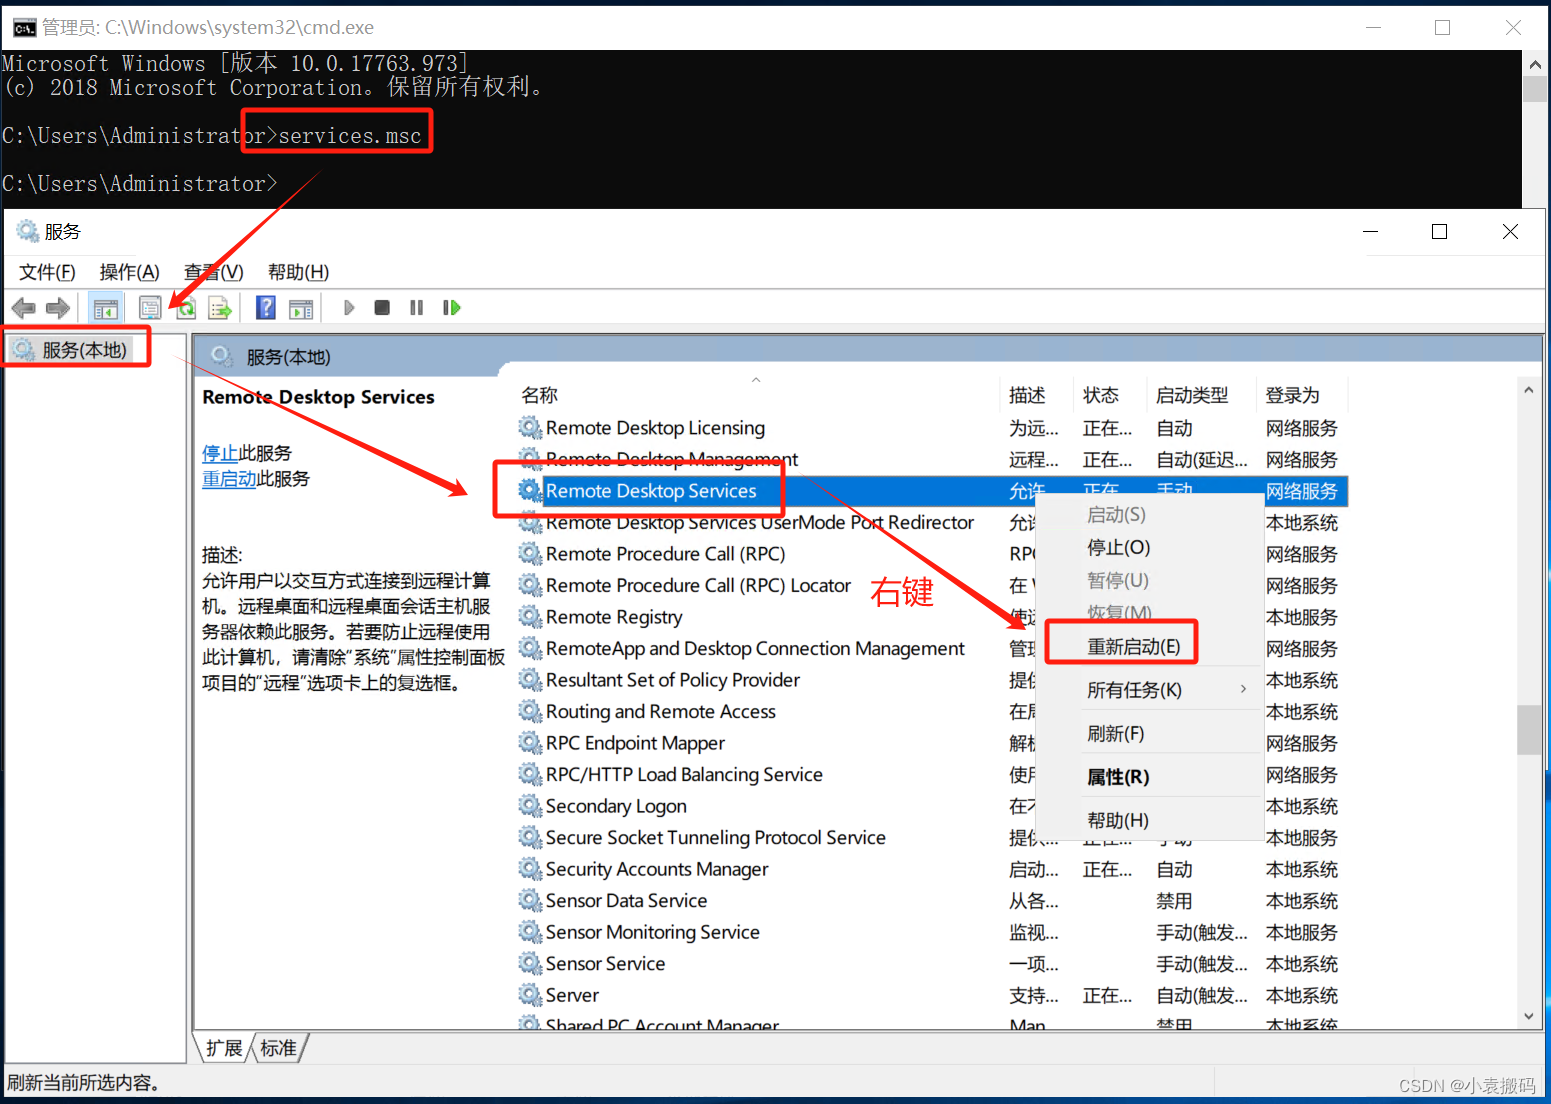The width and height of the screenshot is (1551, 1104).
Task: Click the cmd.exe title bar icon
Action: click(24, 27)
